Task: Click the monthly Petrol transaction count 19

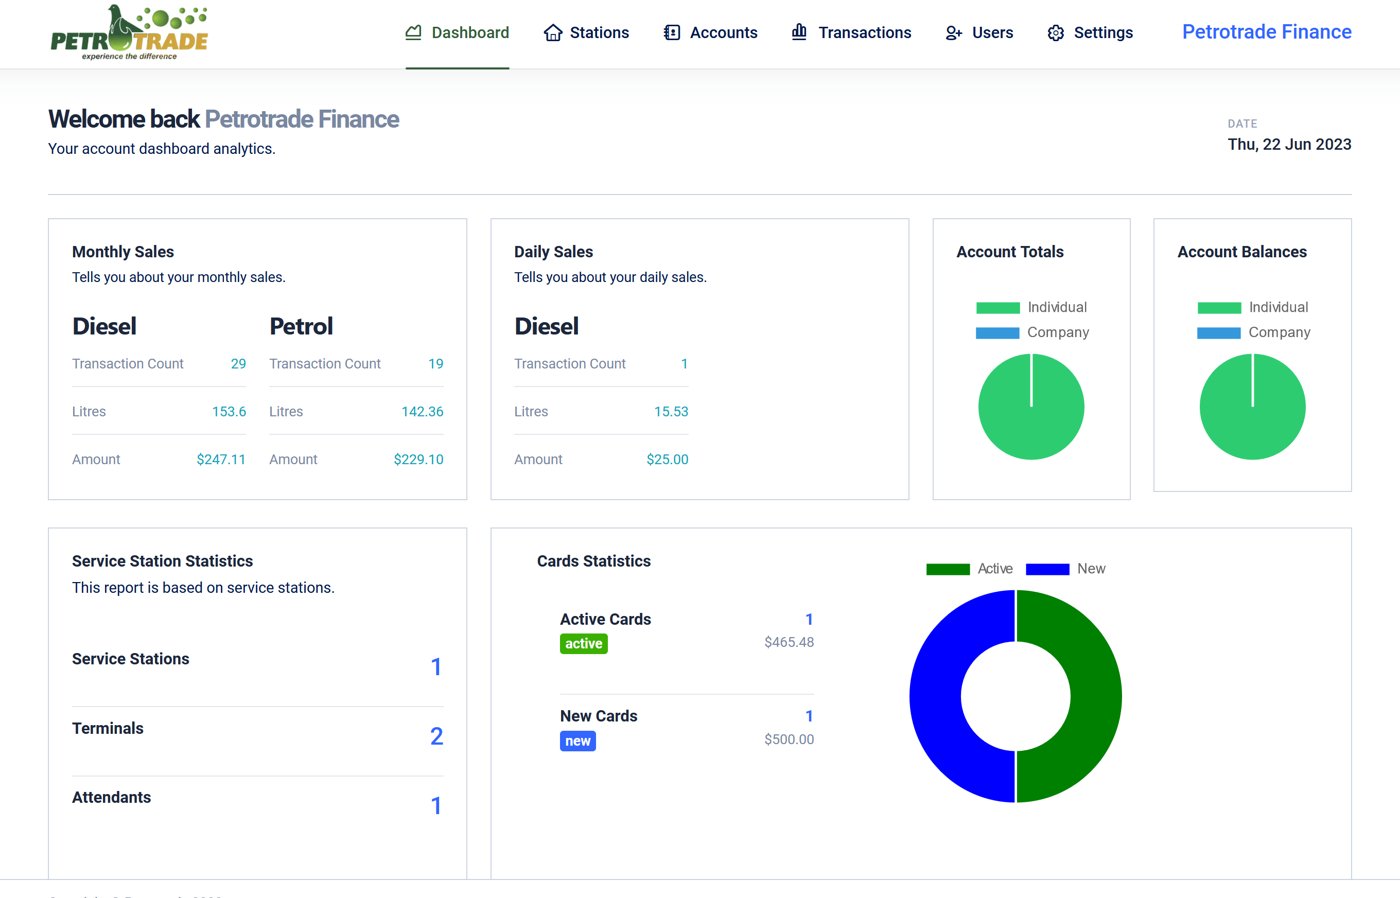Action: click(436, 364)
